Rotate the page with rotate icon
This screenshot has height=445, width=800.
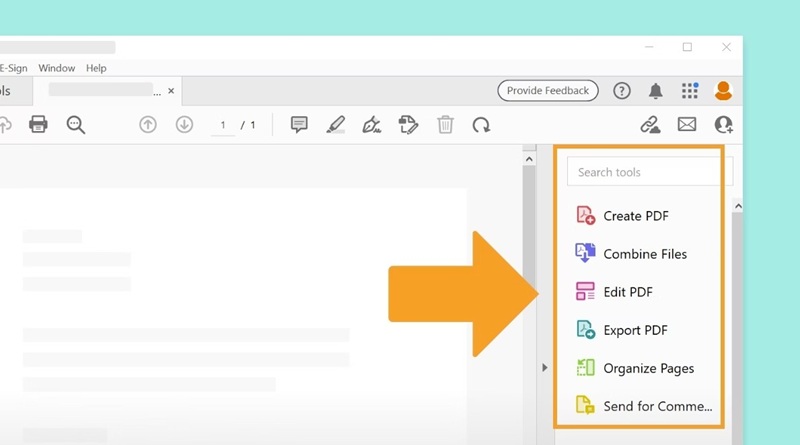click(x=481, y=125)
